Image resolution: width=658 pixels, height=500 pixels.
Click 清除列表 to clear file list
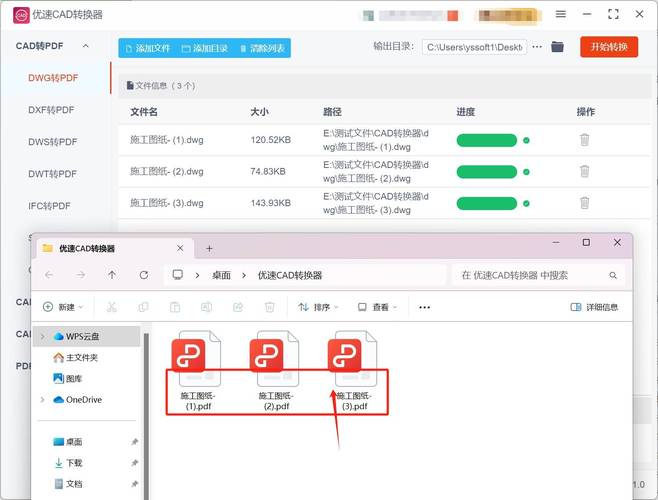point(263,48)
